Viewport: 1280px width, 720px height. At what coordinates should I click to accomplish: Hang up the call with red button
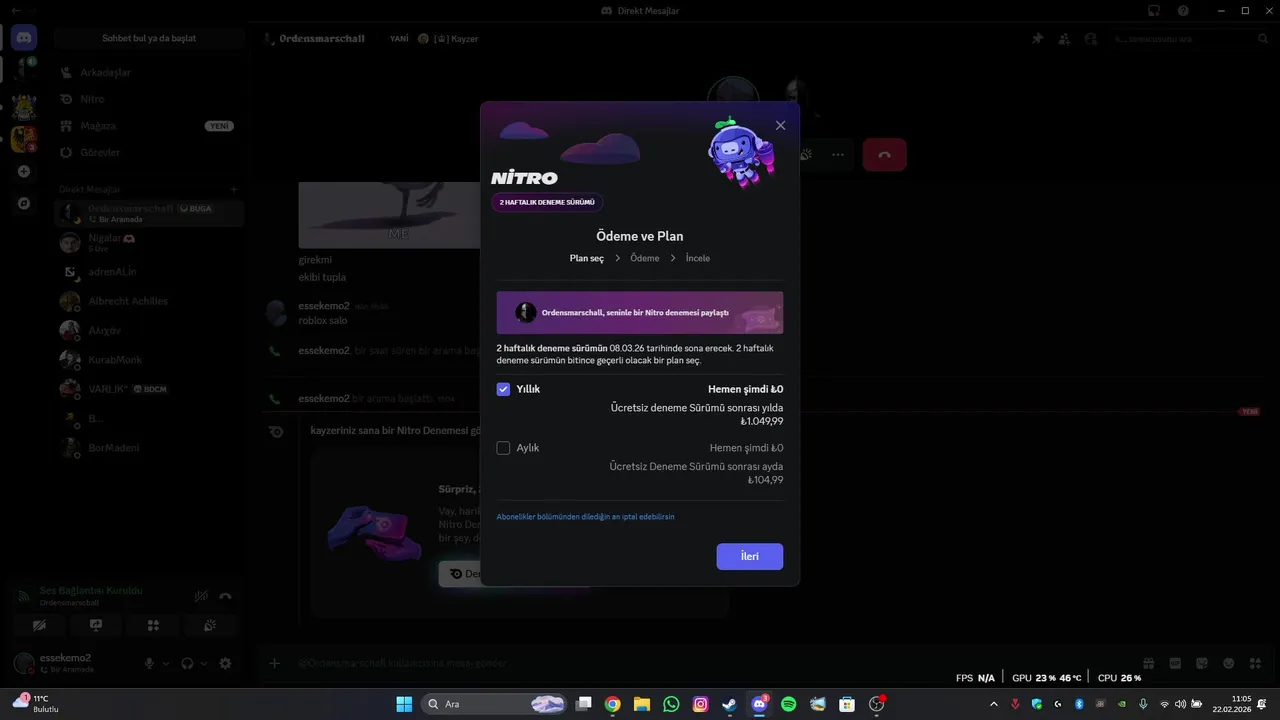884,155
